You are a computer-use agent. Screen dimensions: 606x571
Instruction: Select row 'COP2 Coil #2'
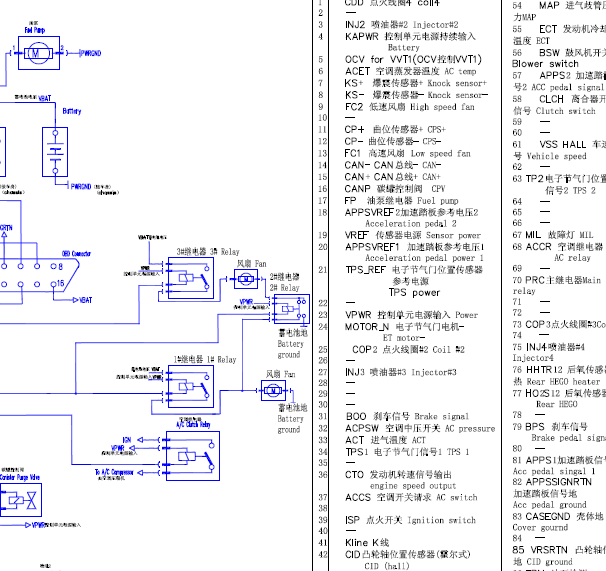pos(408,349)
